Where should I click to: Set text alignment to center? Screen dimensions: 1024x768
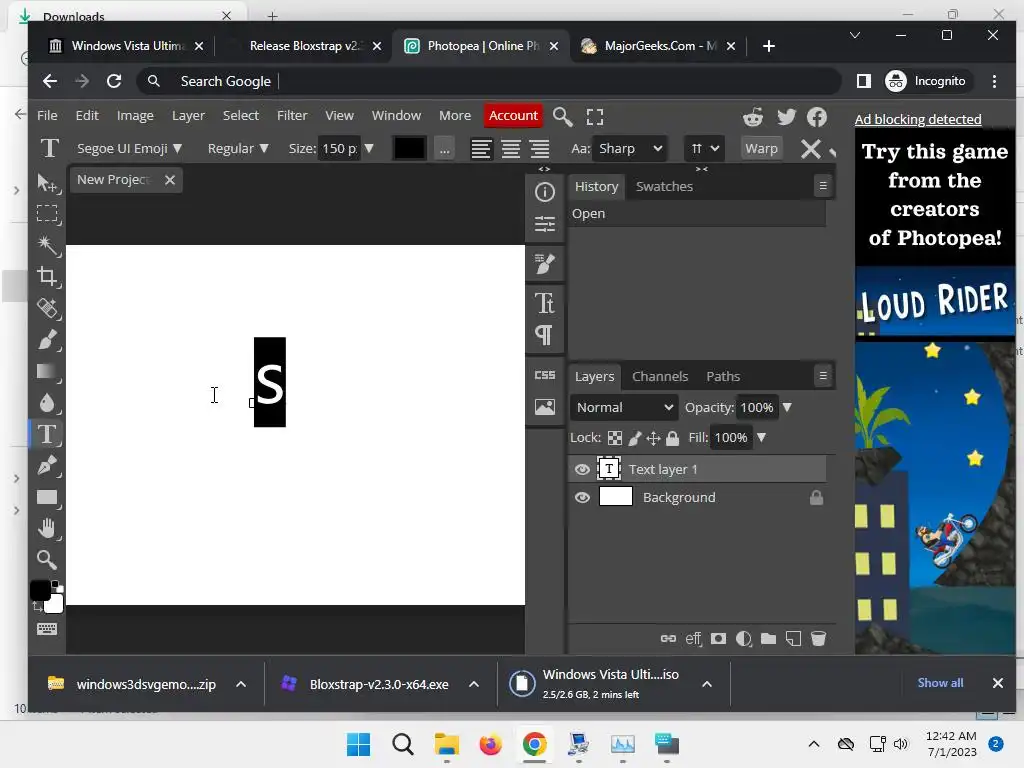pyautogui.click(x=511, y=149)
